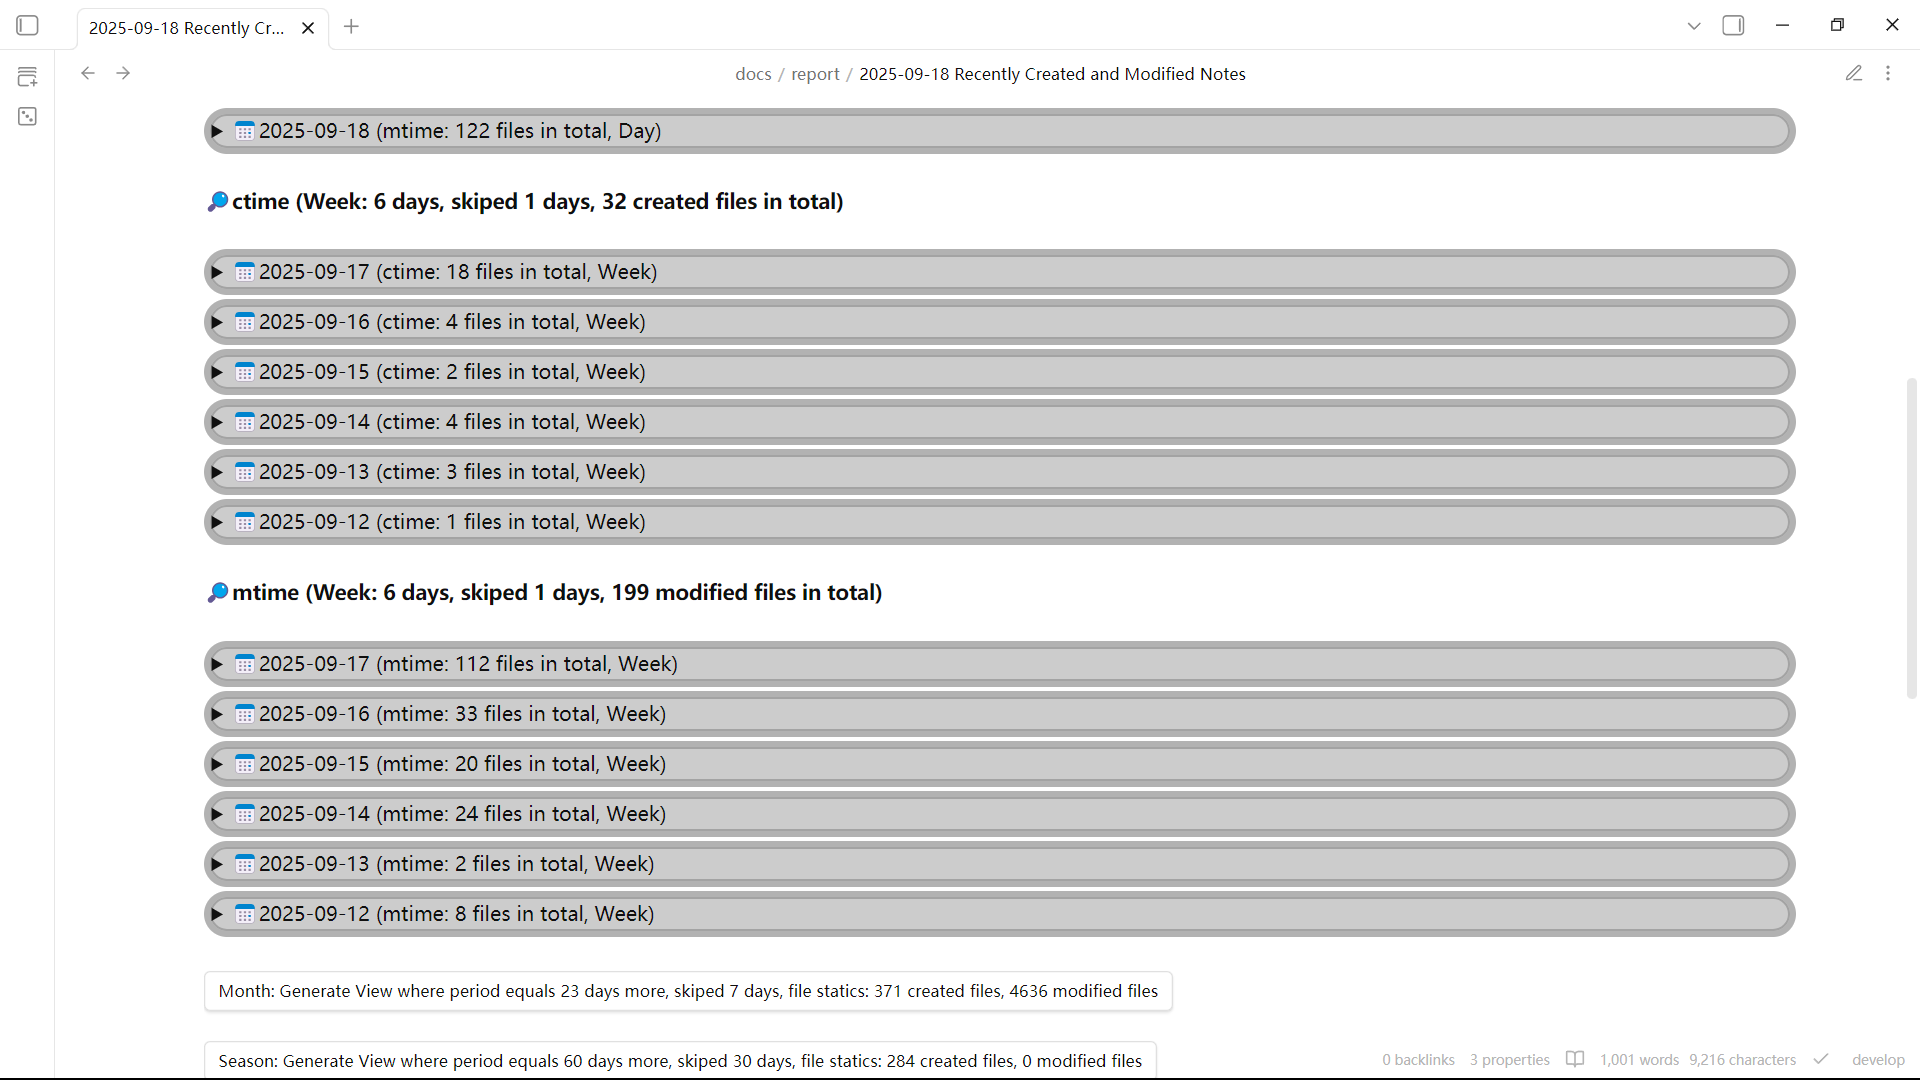The height and width of the screenshot is (1080, 1920).
Task: Click the vertical scrollbar thumb
Action: 1911,538
